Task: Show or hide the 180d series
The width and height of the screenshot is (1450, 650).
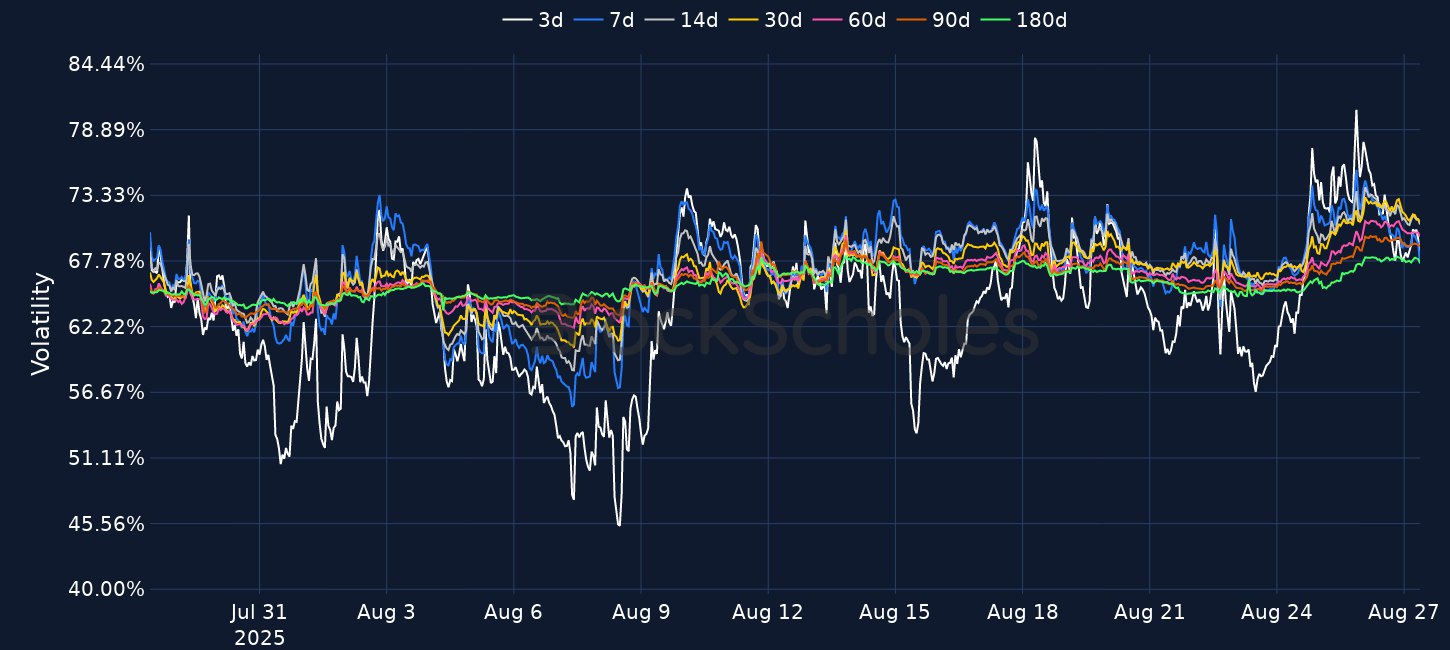Action: click(1023, 20)
